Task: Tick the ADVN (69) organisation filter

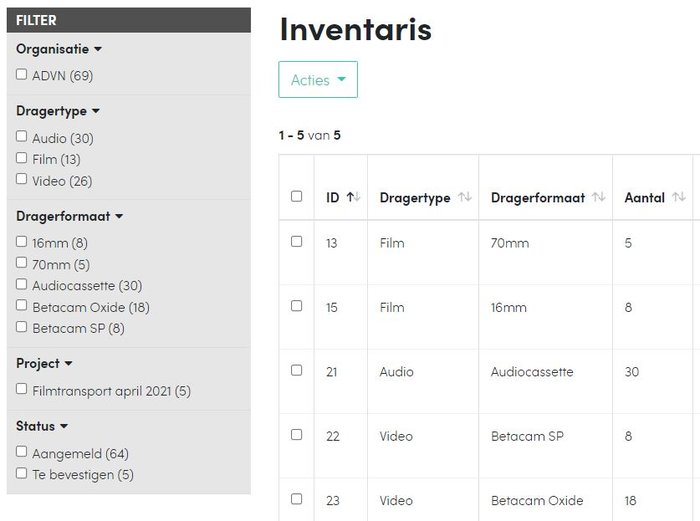Action: [x=21, y=74]
